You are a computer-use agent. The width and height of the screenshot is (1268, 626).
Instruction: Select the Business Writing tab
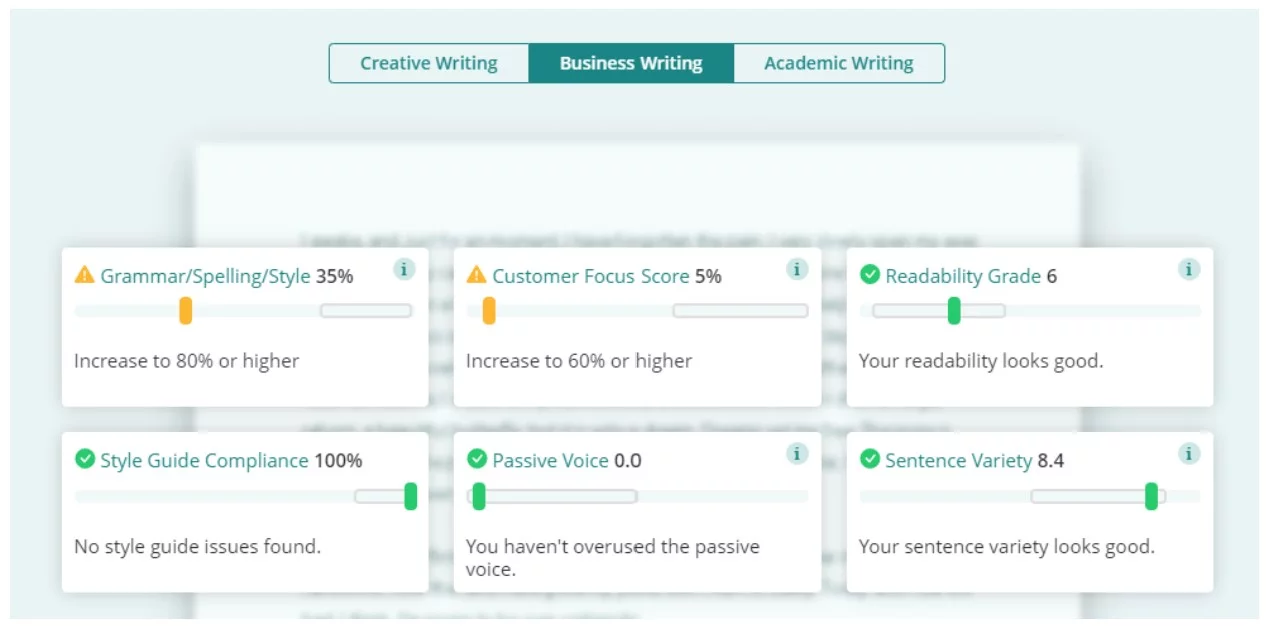631,62
